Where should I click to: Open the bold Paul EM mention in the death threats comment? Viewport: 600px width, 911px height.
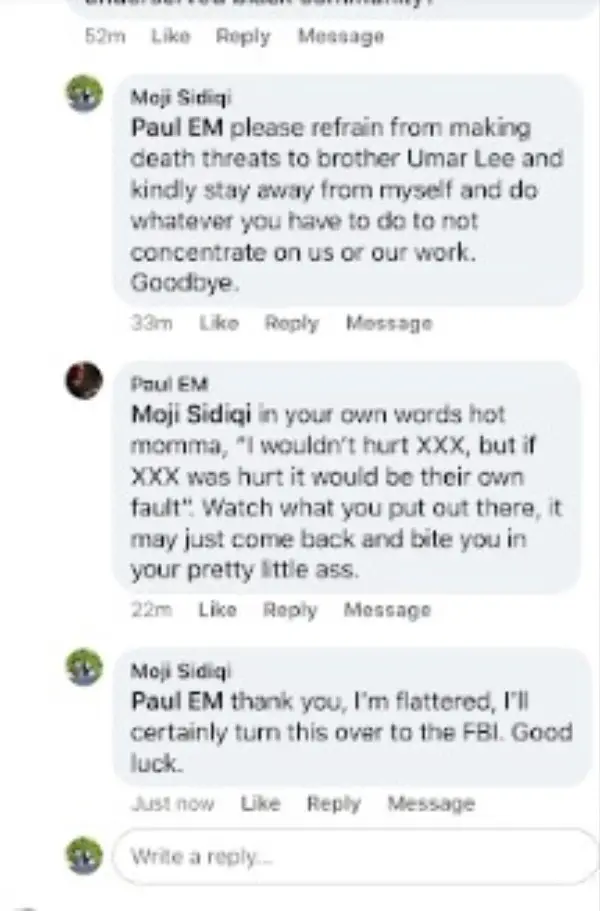pos(177,127)
